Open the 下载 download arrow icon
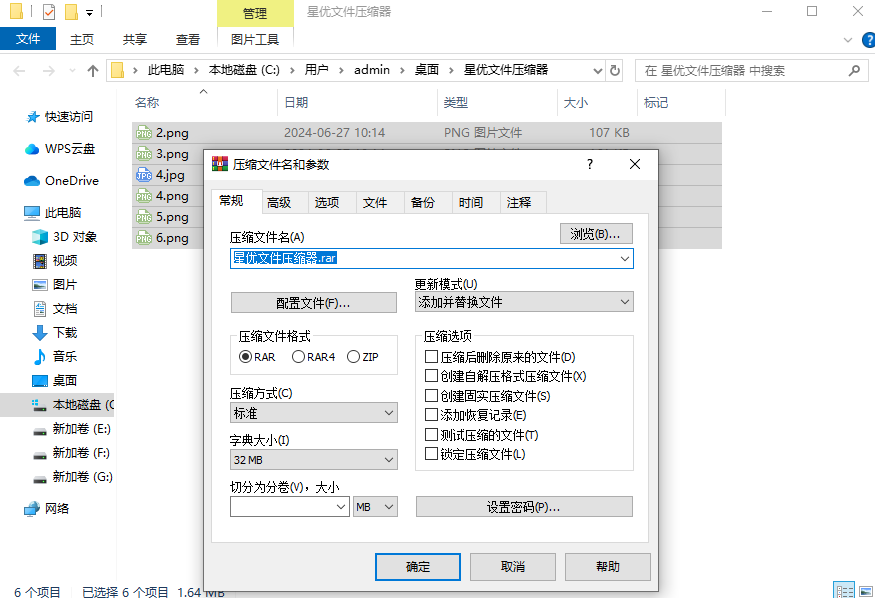The image size is (875, 598). pos(40,333)
